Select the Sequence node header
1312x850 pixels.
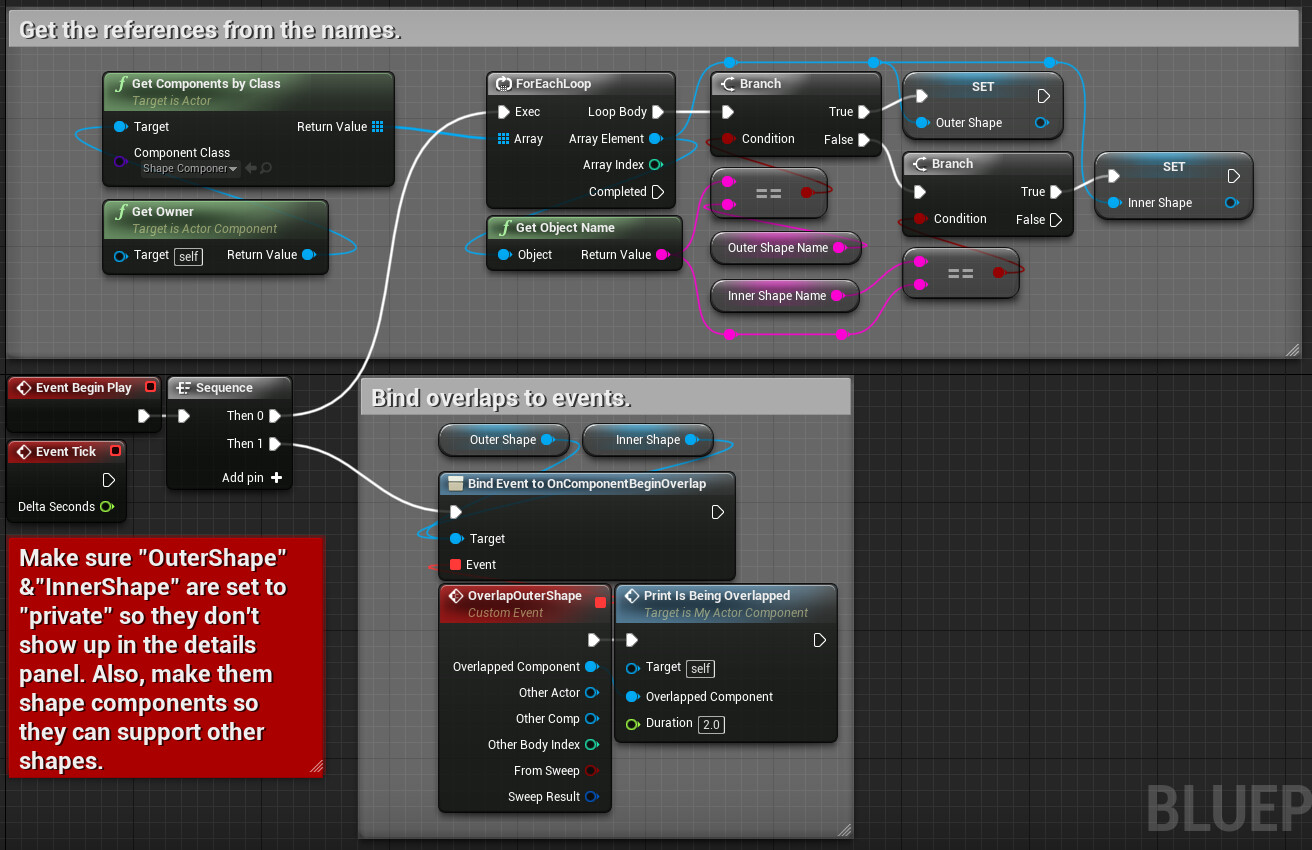[x=229, y=388]
